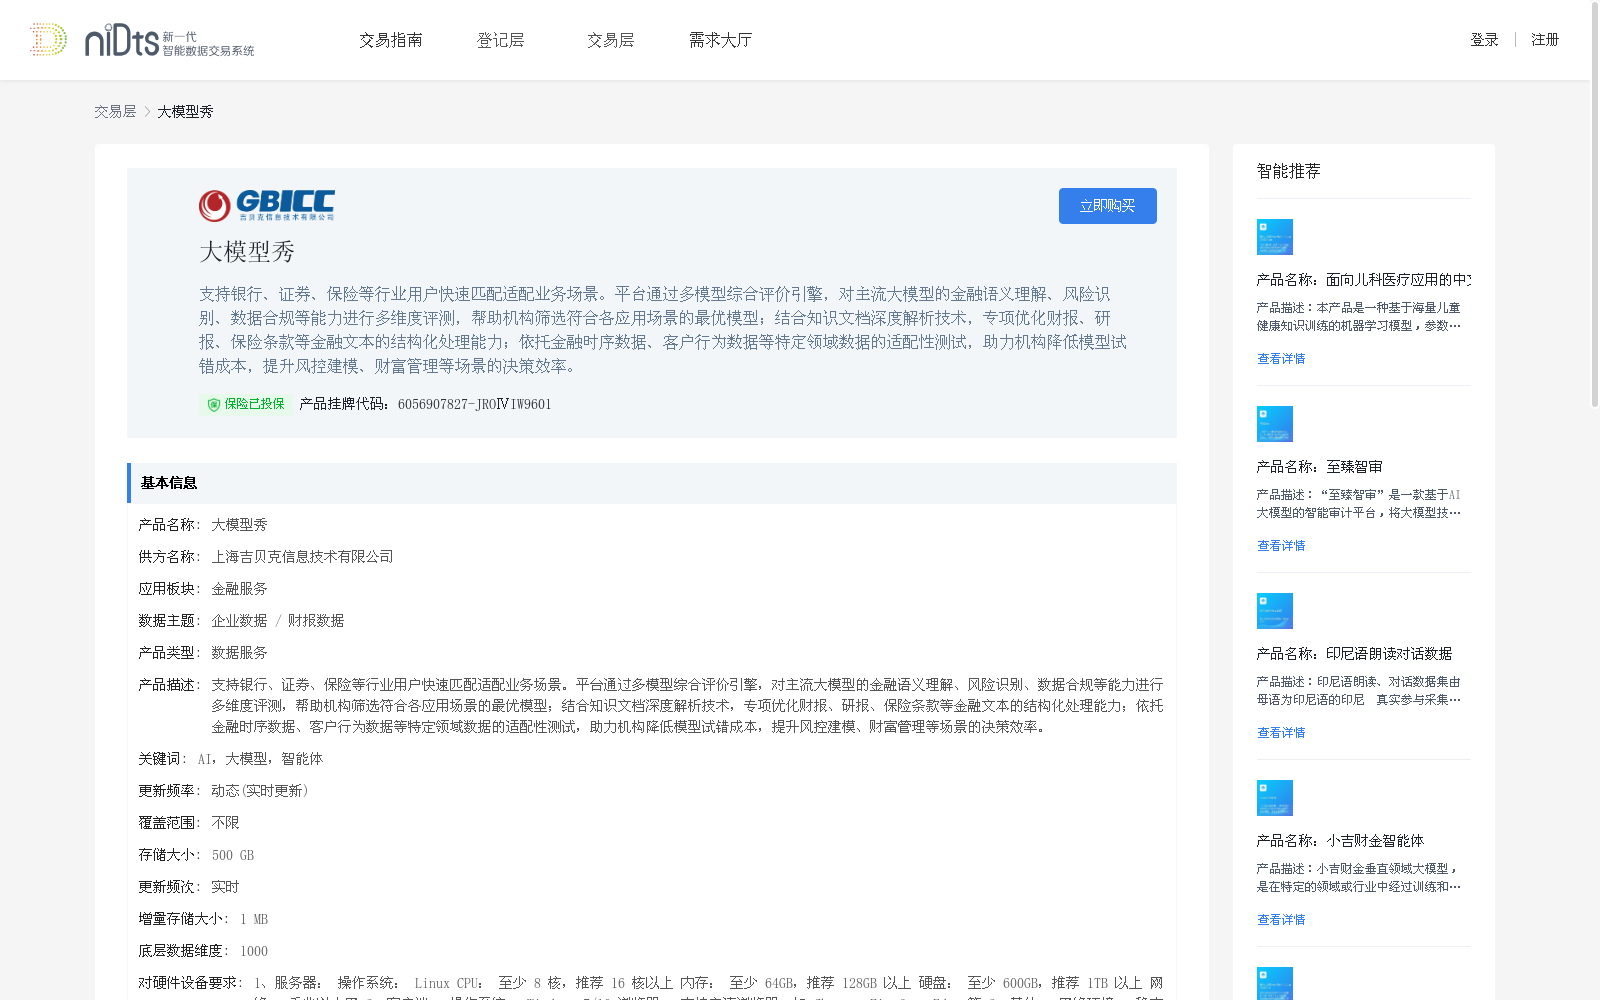Click update frequency 动态(实时更新)
The width and height of the screenshot is (1600, 1000).
[x=260, y=791]
